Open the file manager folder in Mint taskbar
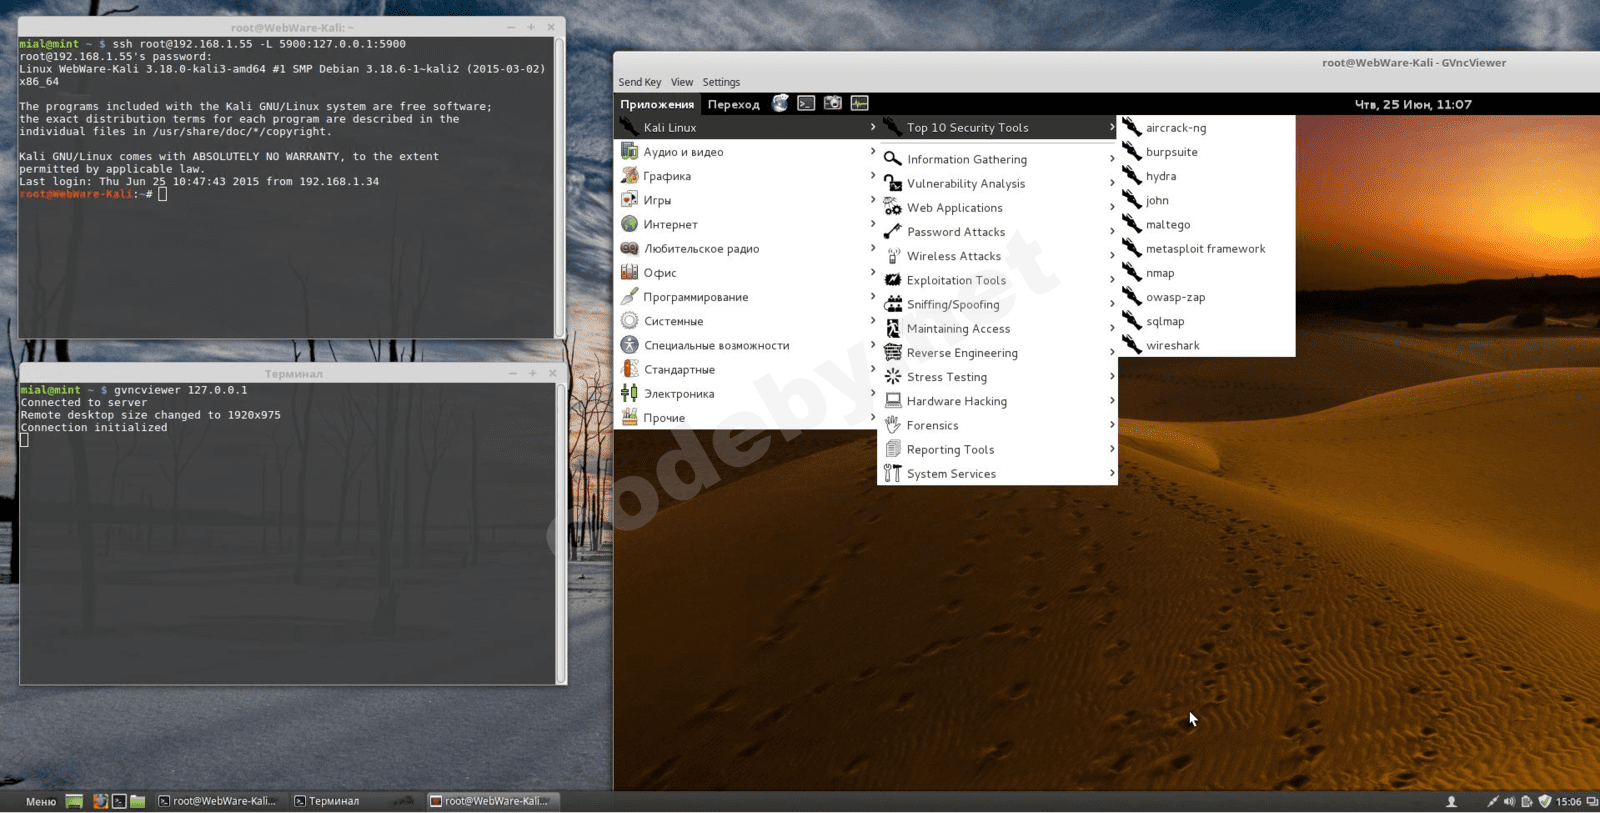This screenshot has height=813, width=1600. coord(138,801)
